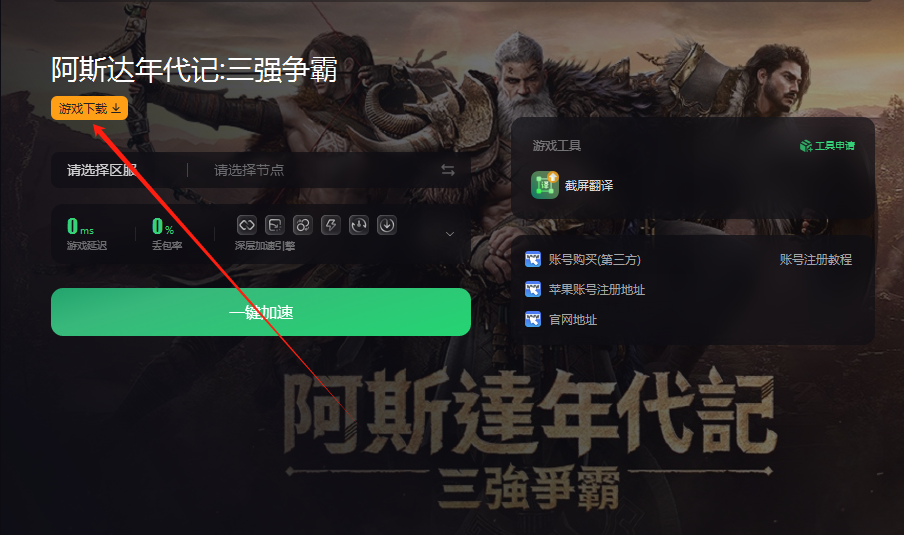Toggle the chain-link engine icon
The width and height of the screenshot is (904, 535).
(247, 225)
